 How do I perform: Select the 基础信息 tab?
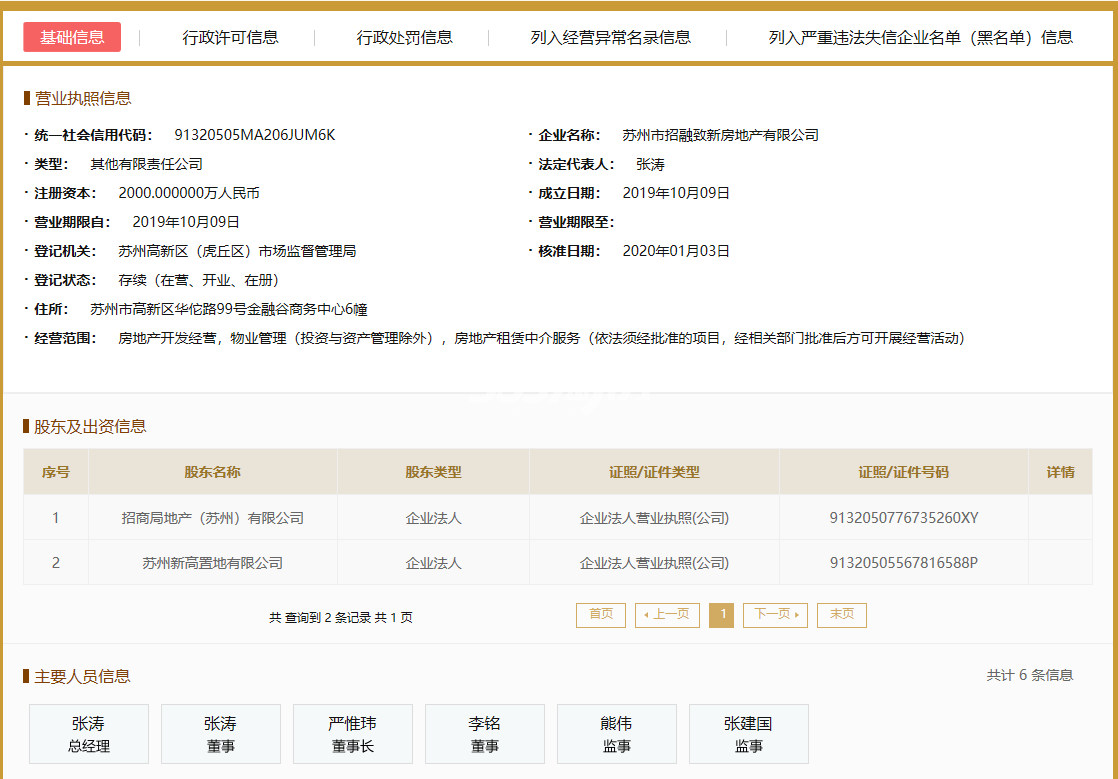[72, 37]
